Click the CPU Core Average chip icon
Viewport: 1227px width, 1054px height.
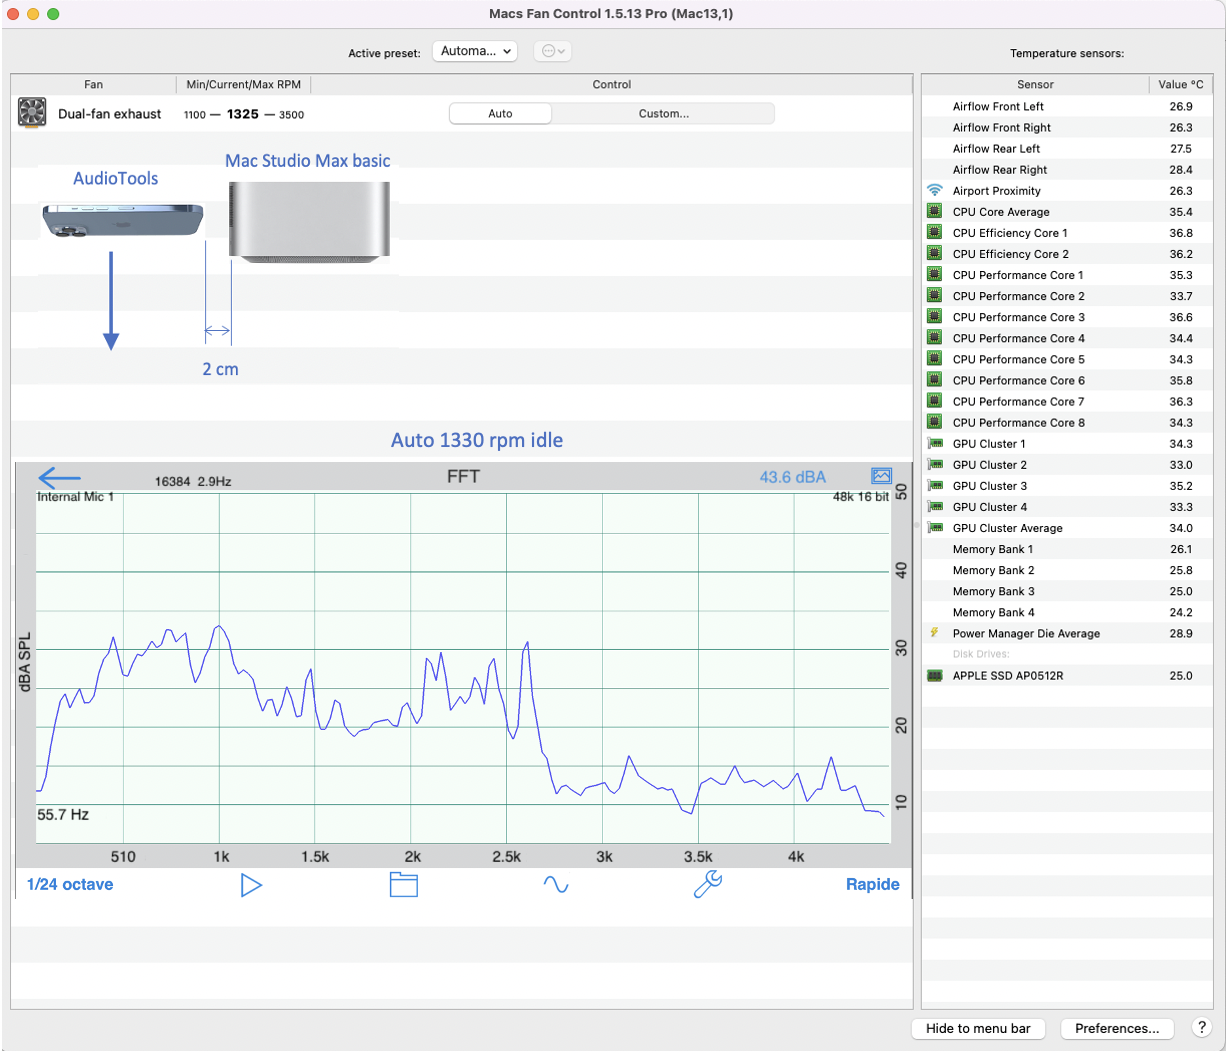pyautogui.click(x=935, y=211)
